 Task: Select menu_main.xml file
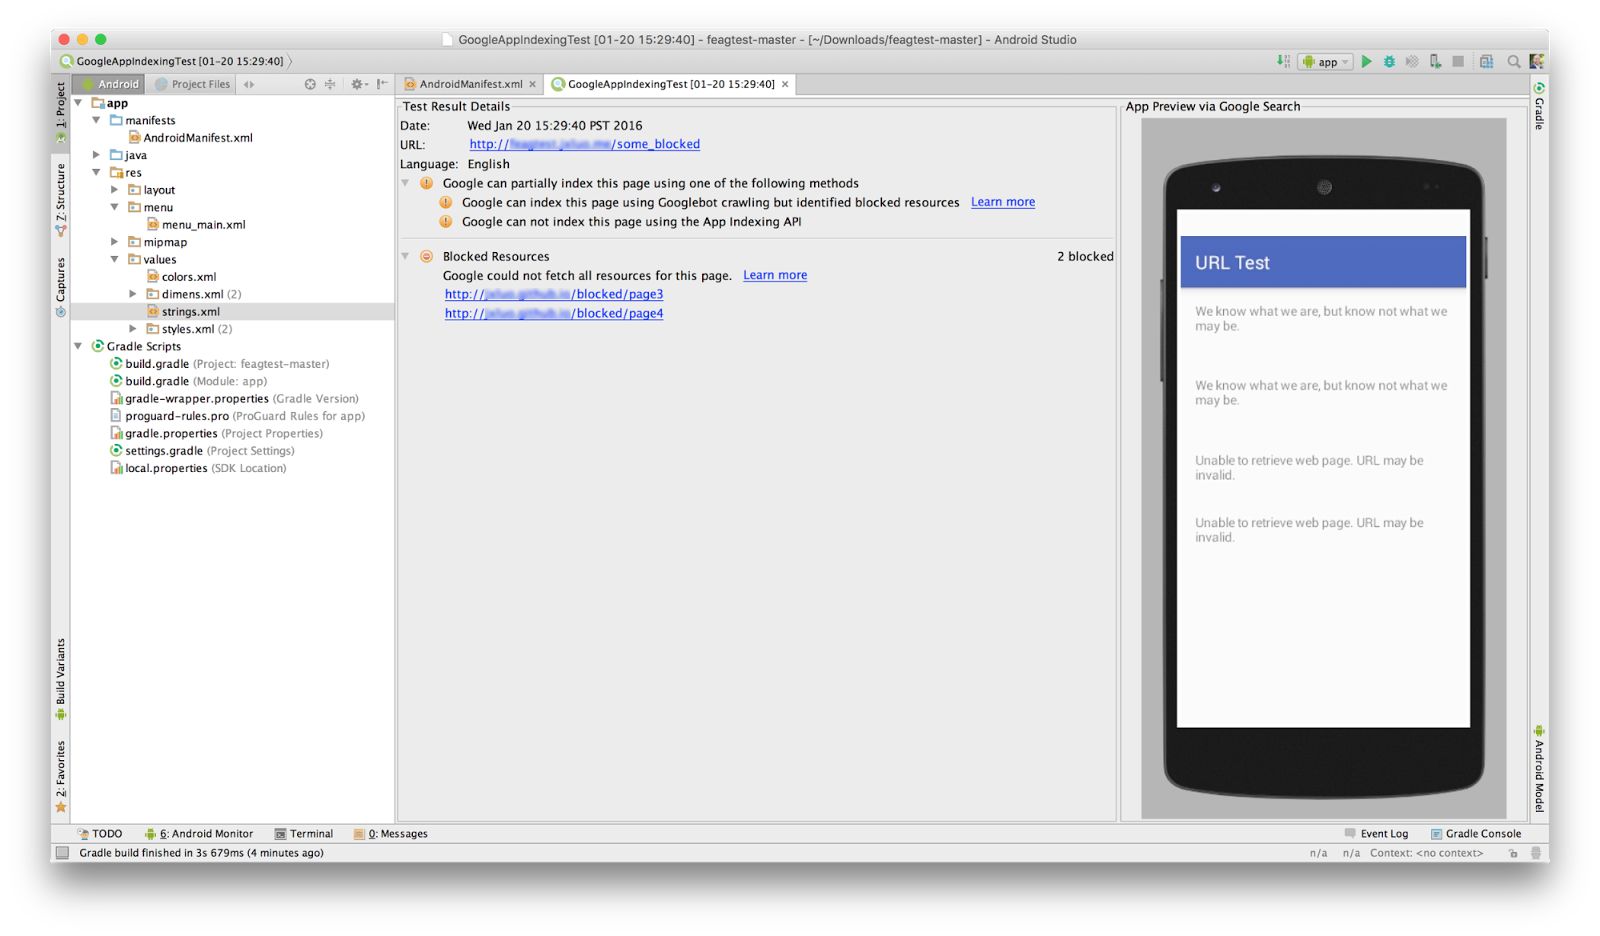203,225
